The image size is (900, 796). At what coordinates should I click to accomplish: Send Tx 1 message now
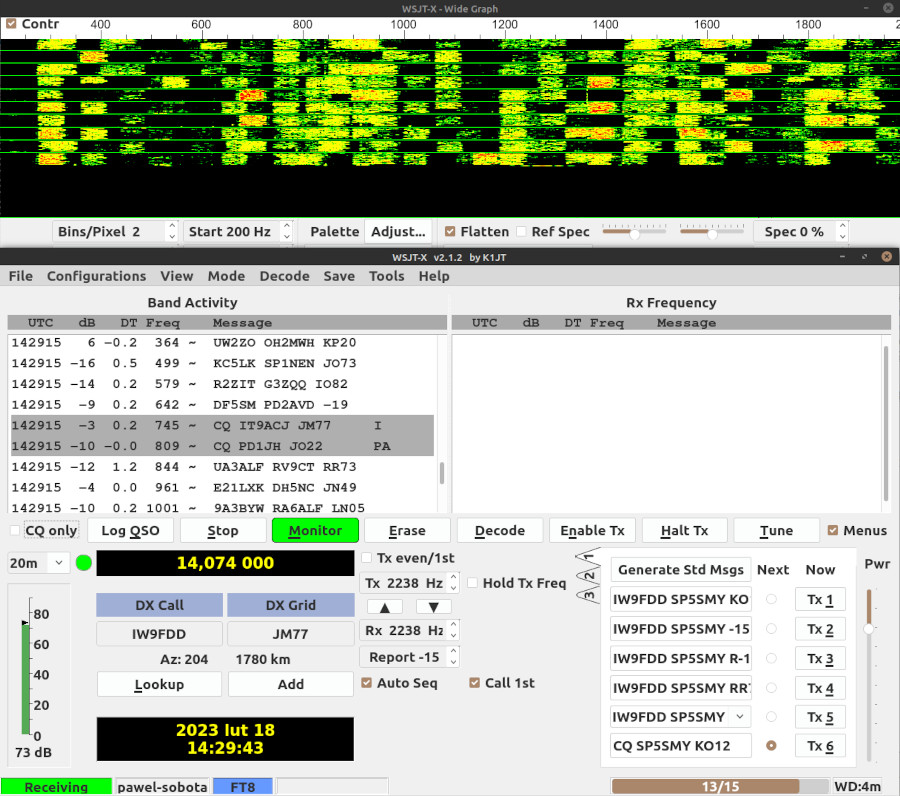point(820,599)
